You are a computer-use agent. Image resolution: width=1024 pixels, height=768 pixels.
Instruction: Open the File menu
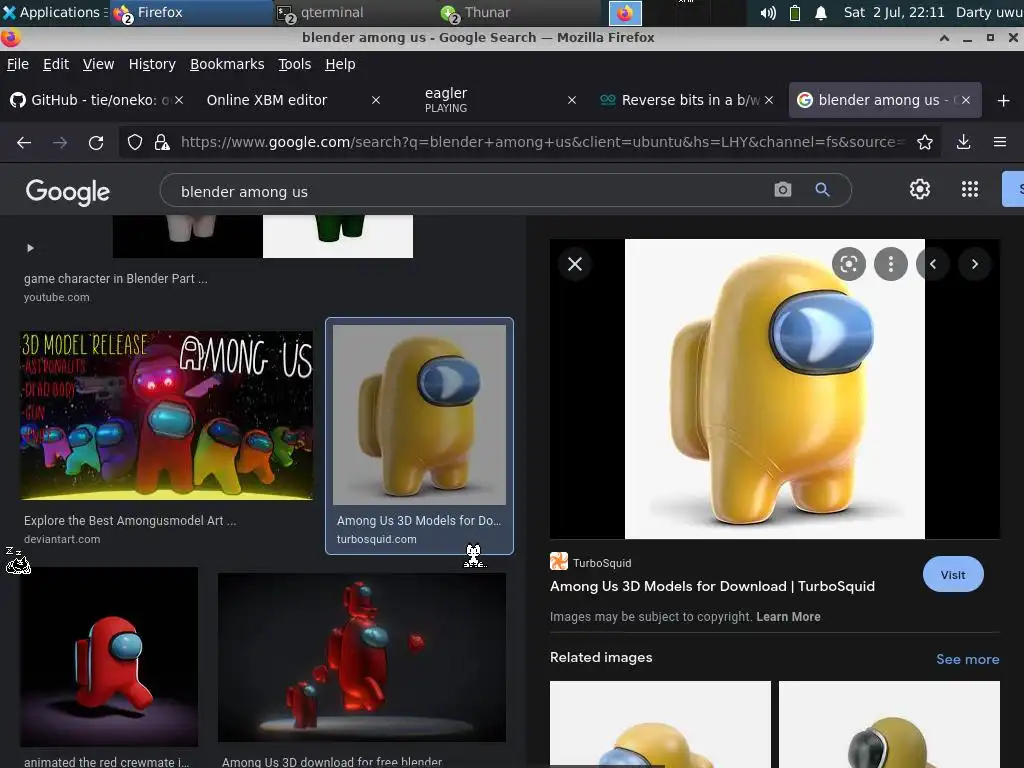[18, 64]
